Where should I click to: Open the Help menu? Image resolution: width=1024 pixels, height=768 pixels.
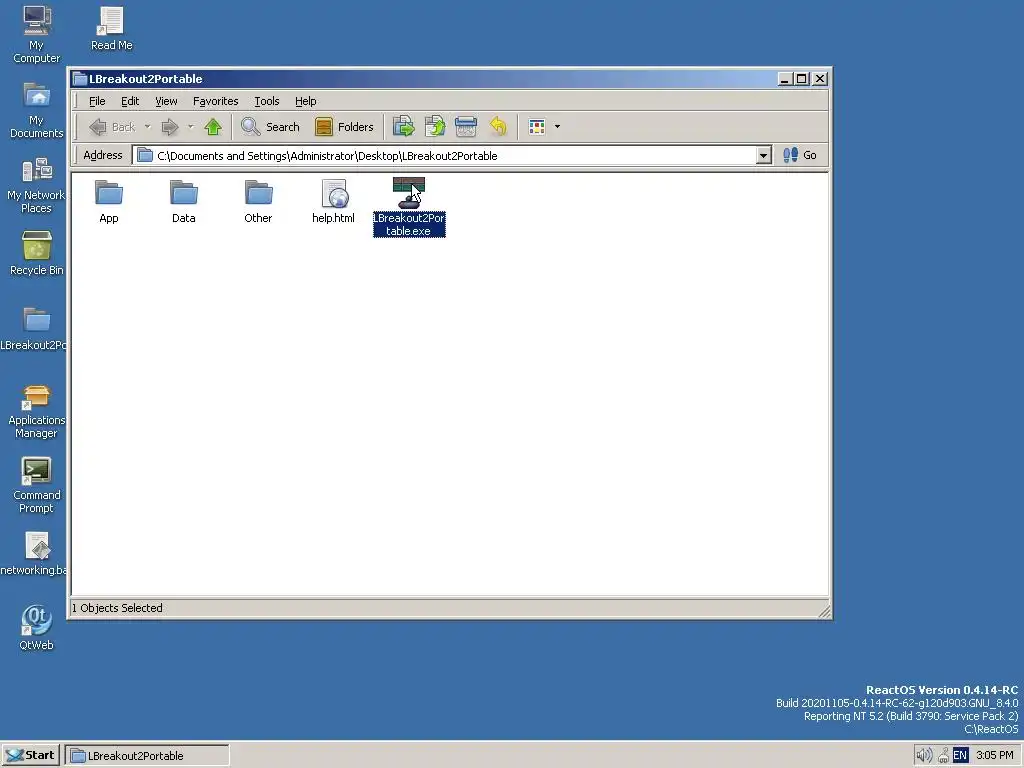point(306,101)
